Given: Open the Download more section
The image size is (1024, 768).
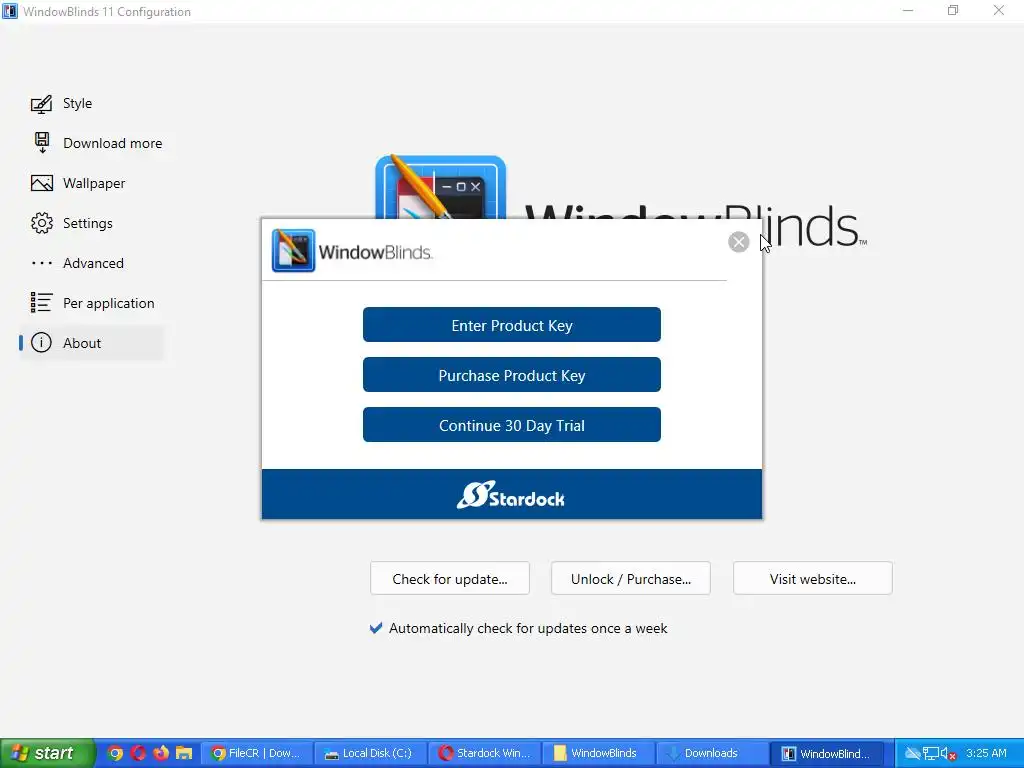Looking at the screenshot, I should click(97, 143).
